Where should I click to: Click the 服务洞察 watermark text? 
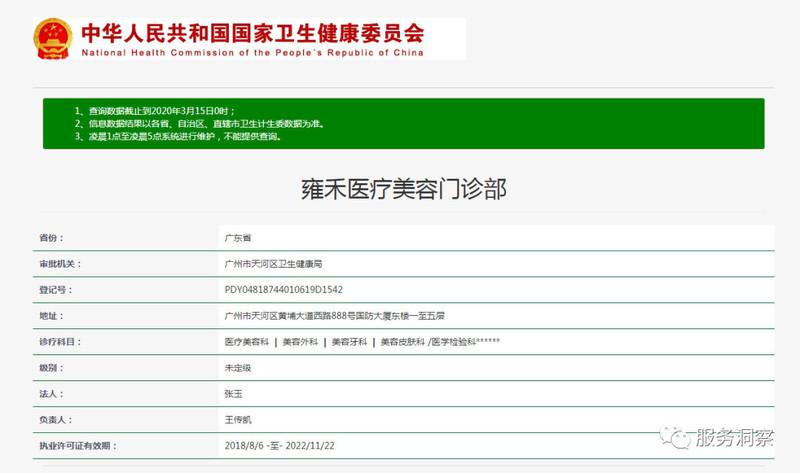click(x=733, y=438)
